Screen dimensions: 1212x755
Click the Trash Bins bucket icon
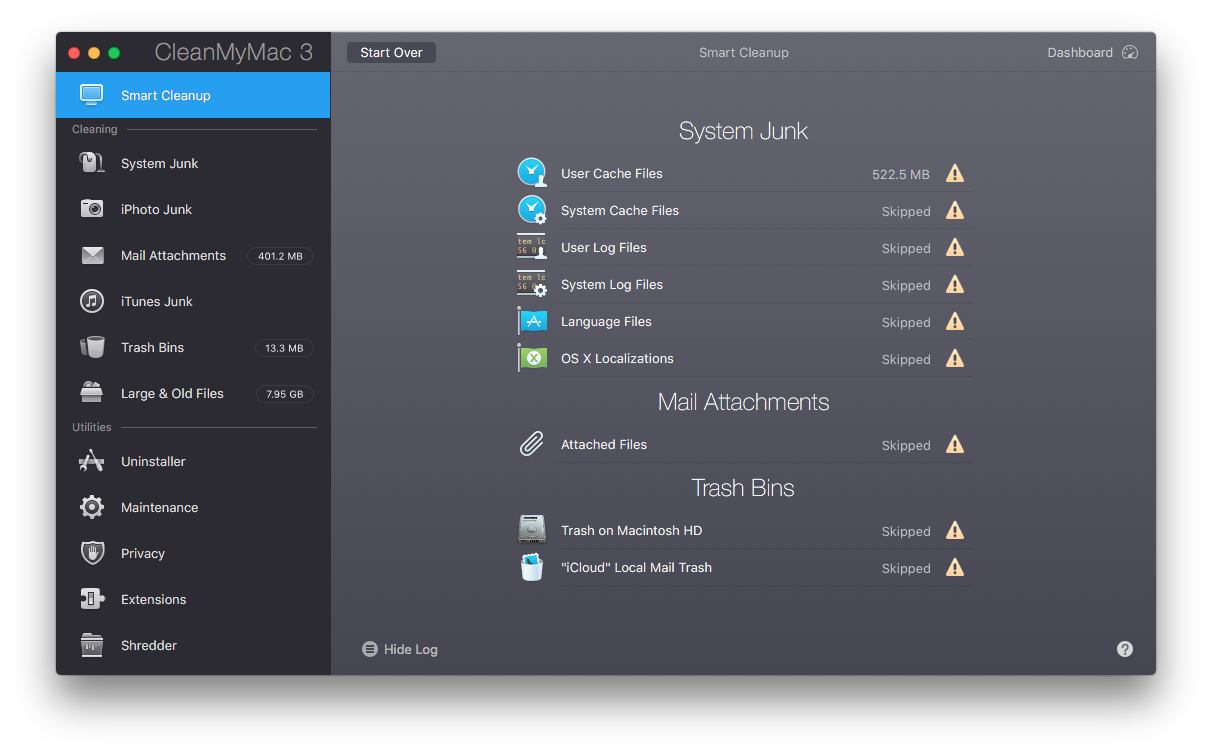92,347
